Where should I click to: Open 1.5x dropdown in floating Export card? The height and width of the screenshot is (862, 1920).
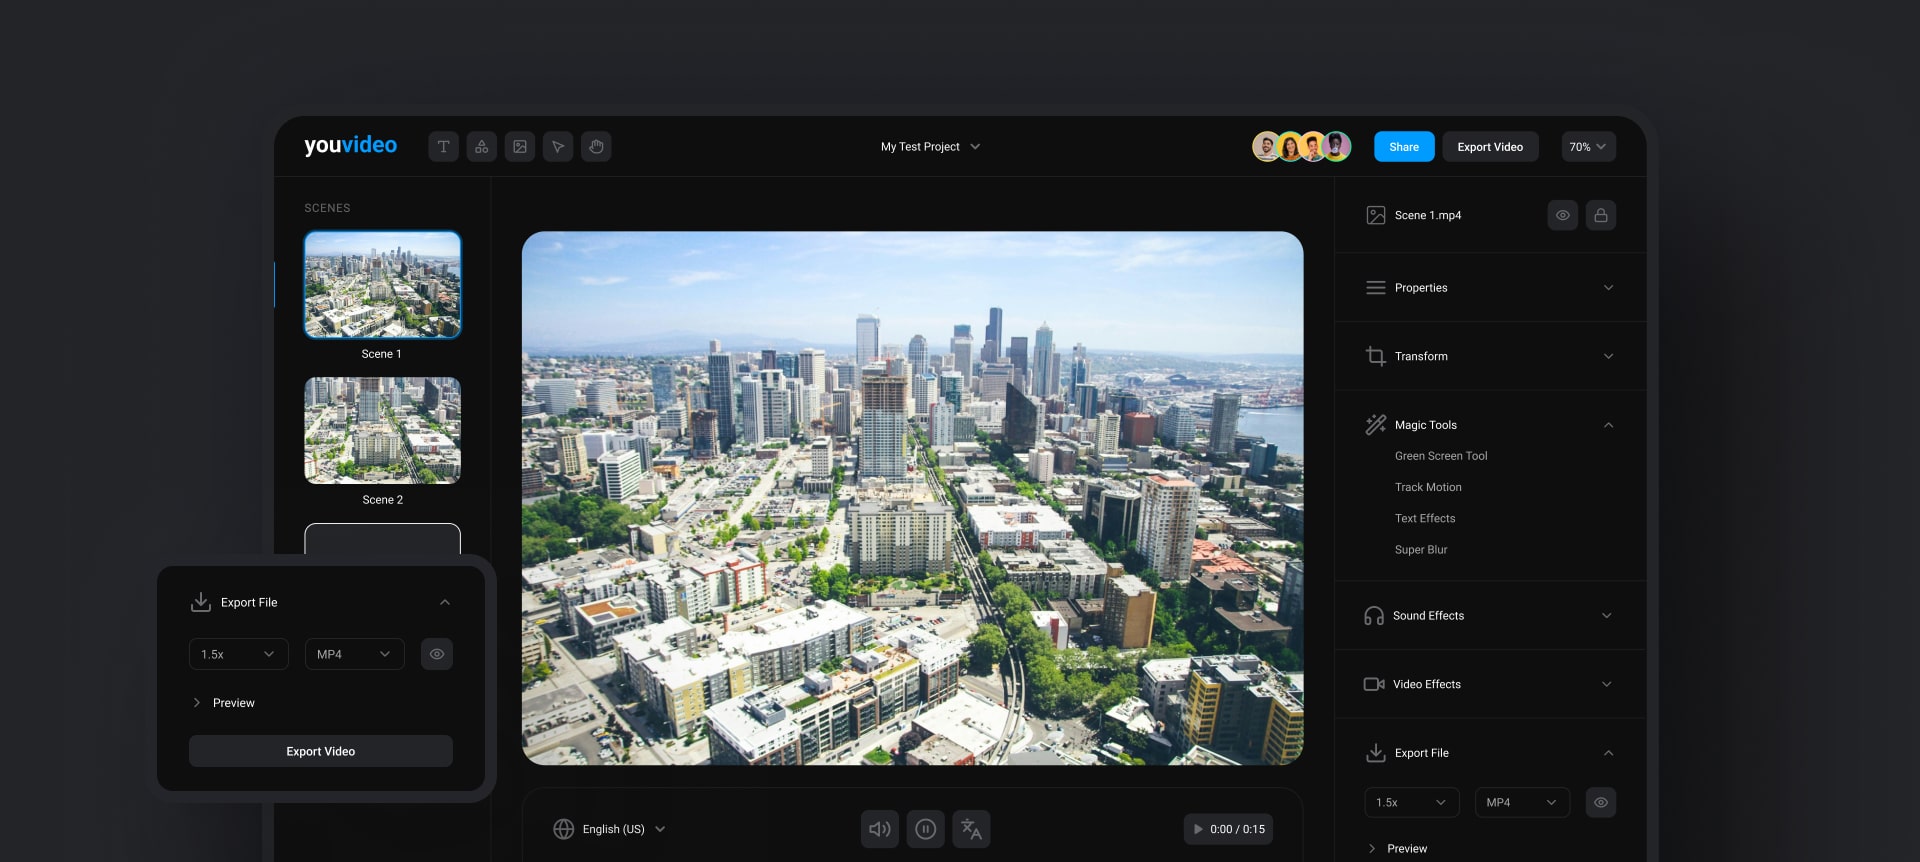[239, 654]
